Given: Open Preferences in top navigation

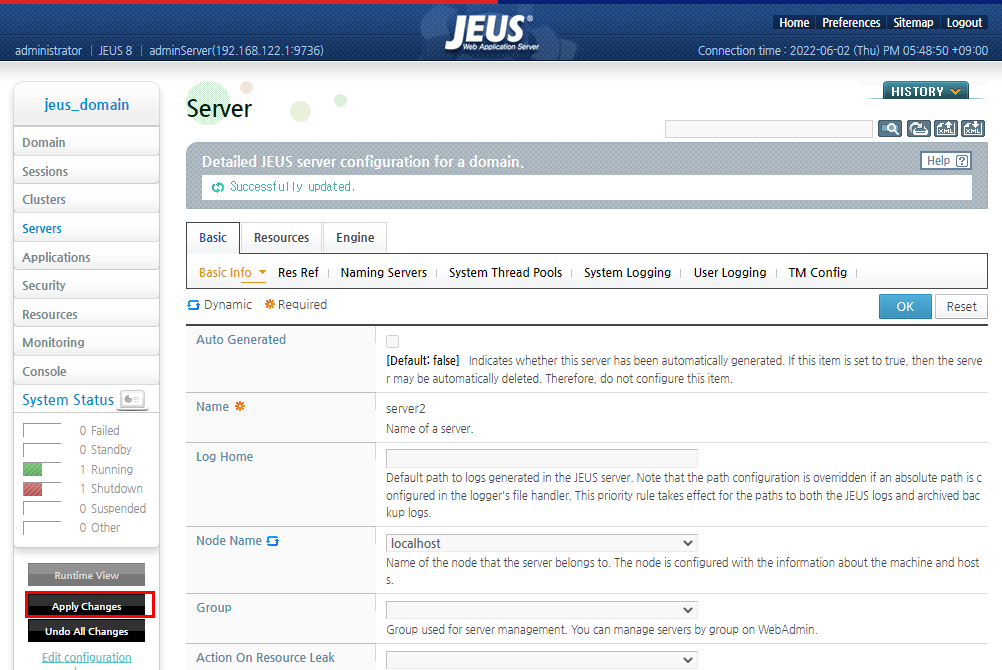Looking at the screenshot, I should tap(851, 22).
